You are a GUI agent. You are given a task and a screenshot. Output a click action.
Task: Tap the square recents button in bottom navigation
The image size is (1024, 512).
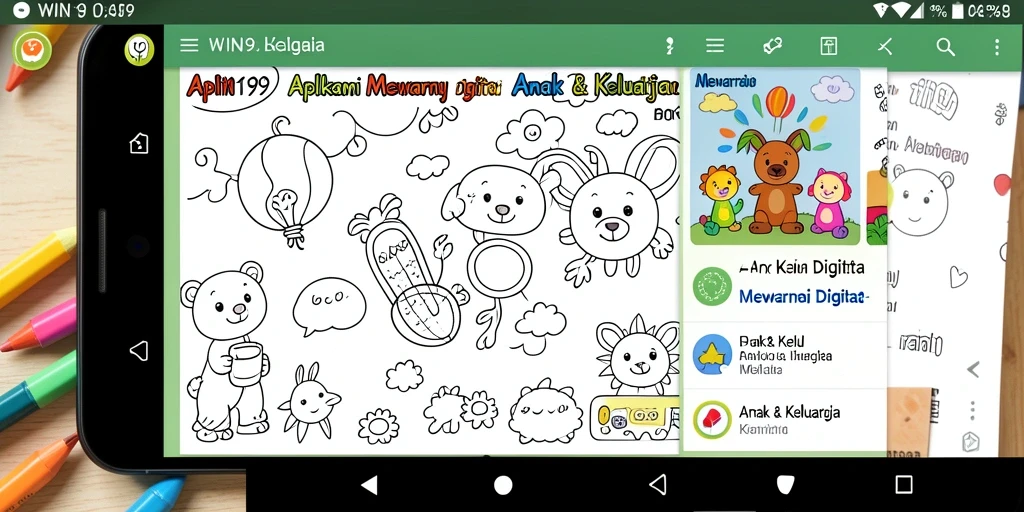pos(904,485)
